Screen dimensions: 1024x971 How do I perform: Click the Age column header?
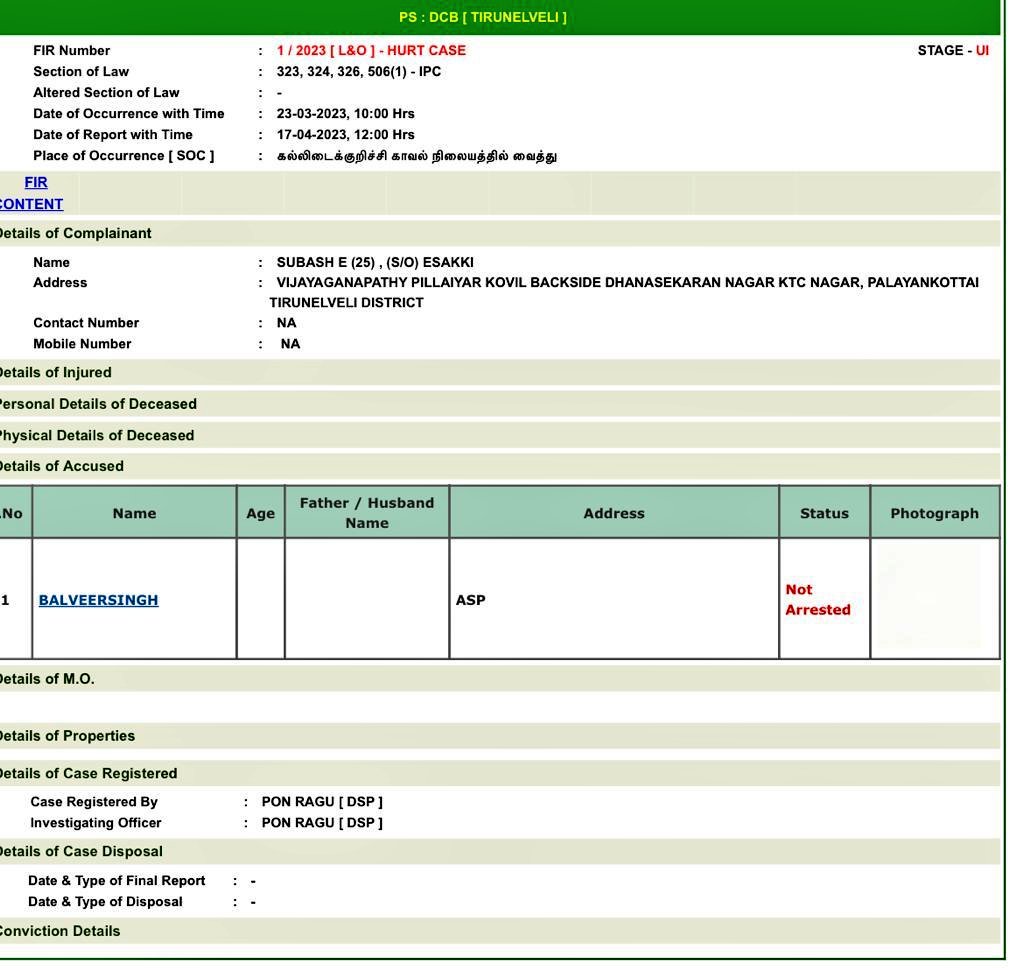click(x=261, y=513)
